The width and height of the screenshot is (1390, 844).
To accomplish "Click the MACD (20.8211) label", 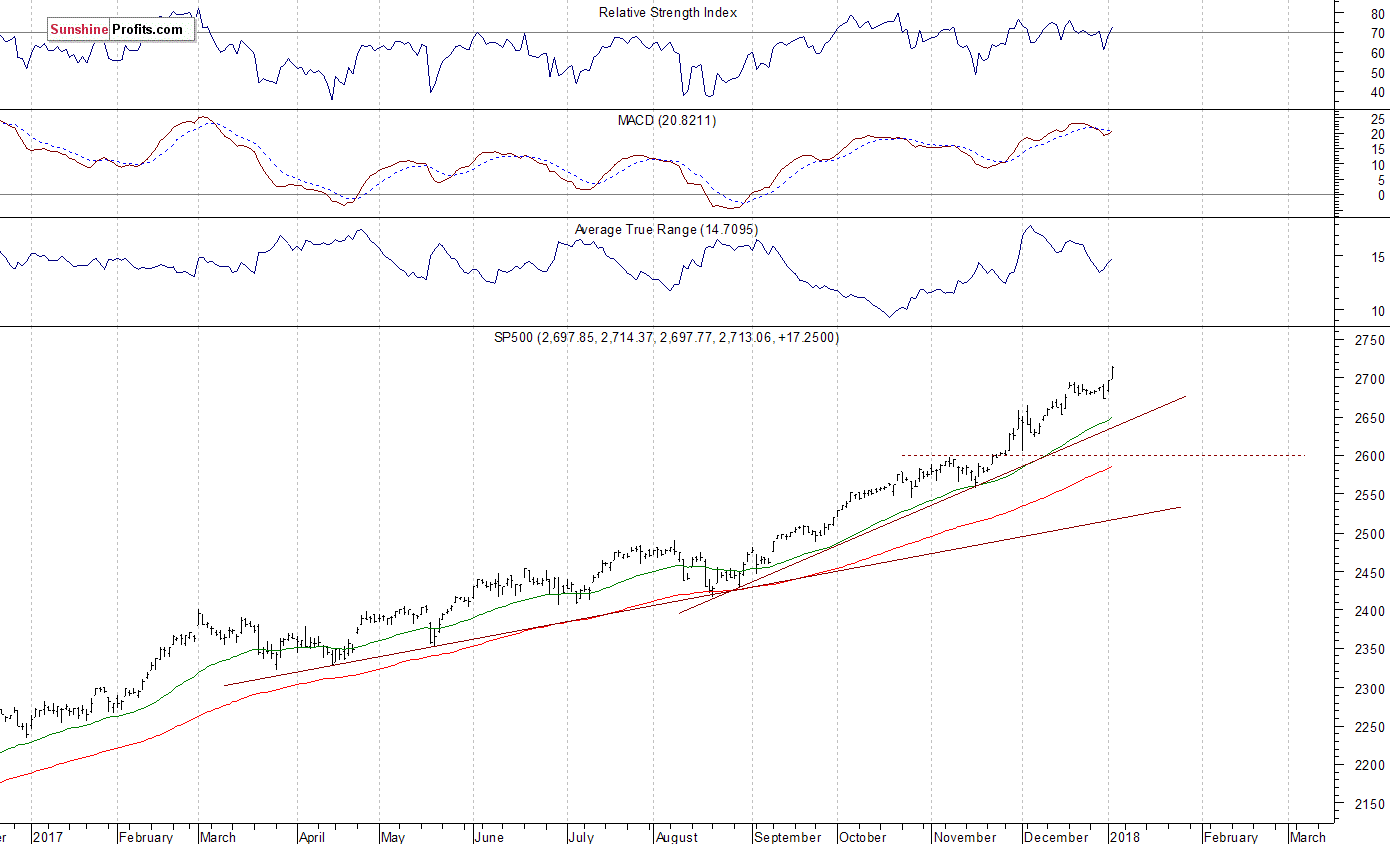I will click(667, 120).
